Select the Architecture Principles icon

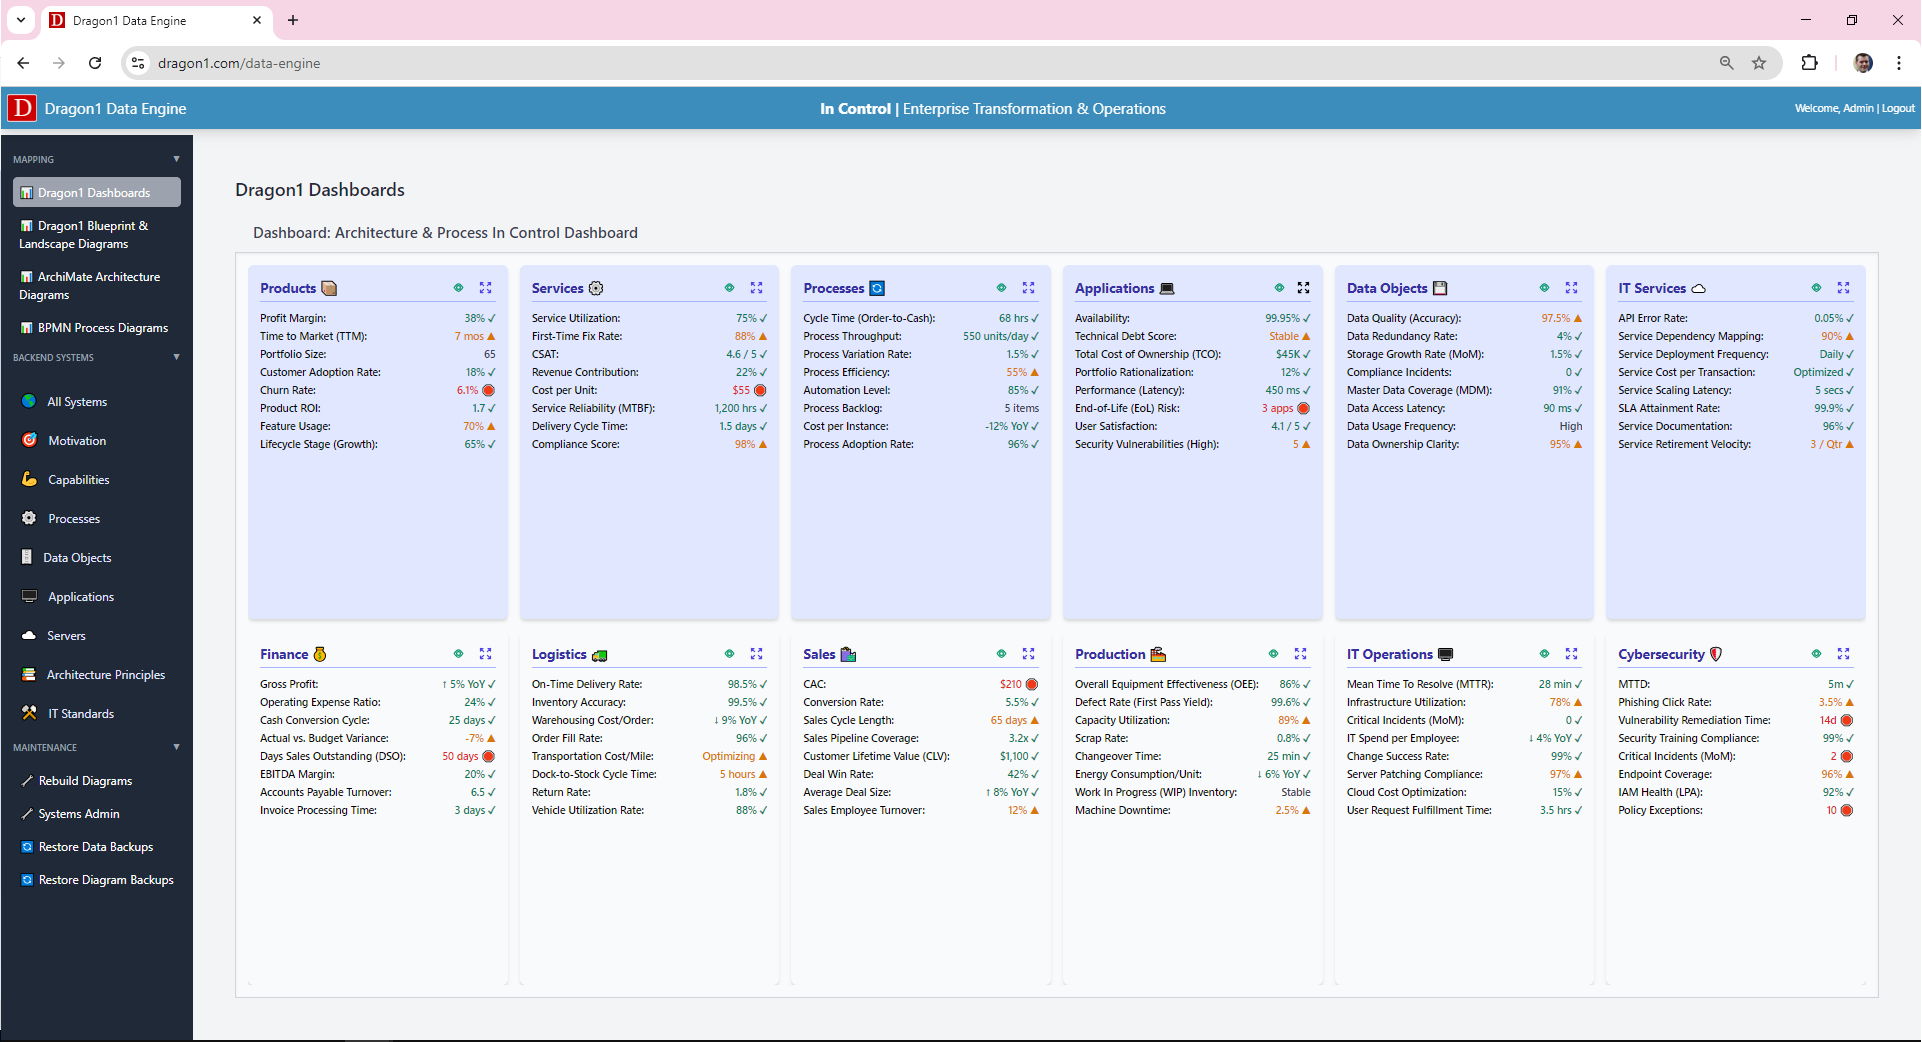click(30, 674)
